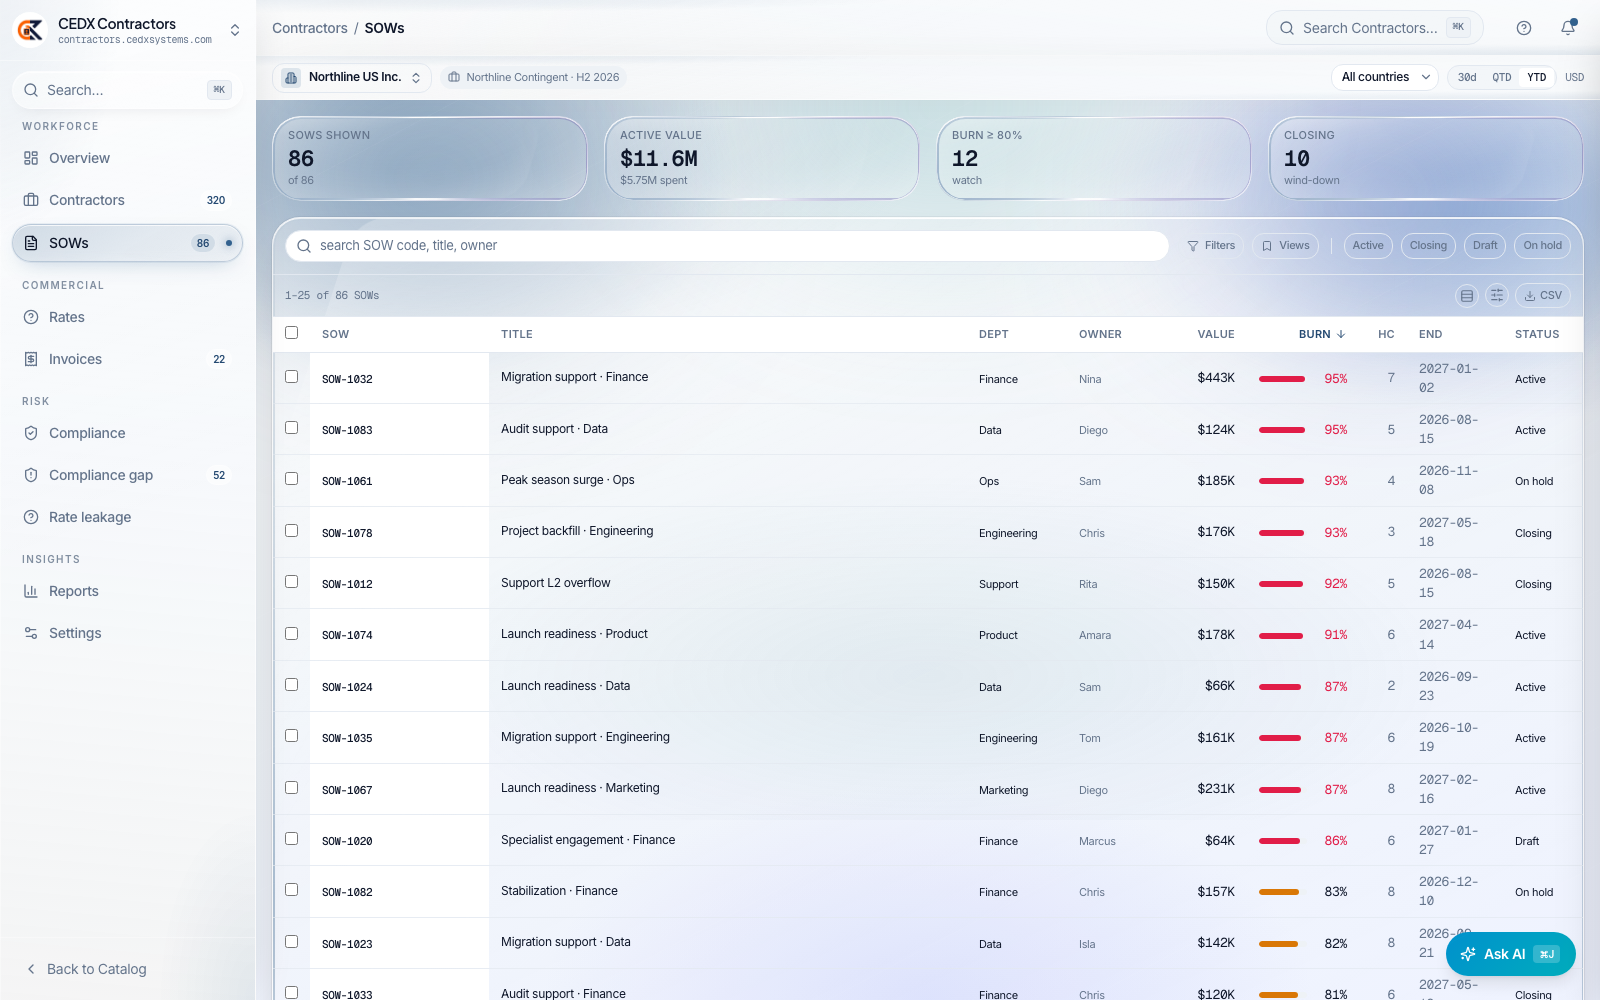1600x1000 pixels.
Task: Check the SOW-1078 row checkbox
Action: 292,531
